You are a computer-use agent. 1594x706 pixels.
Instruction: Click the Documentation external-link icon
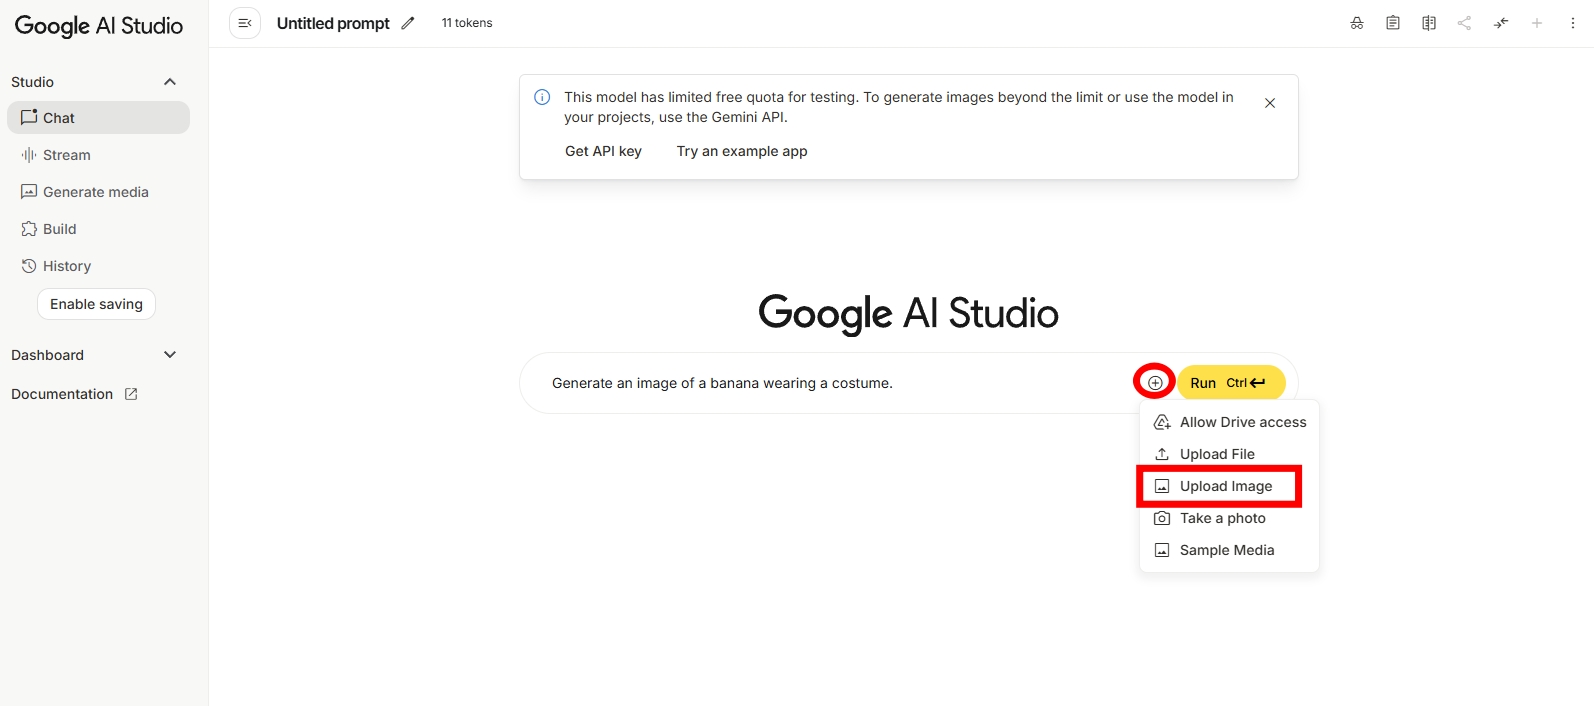131,394
